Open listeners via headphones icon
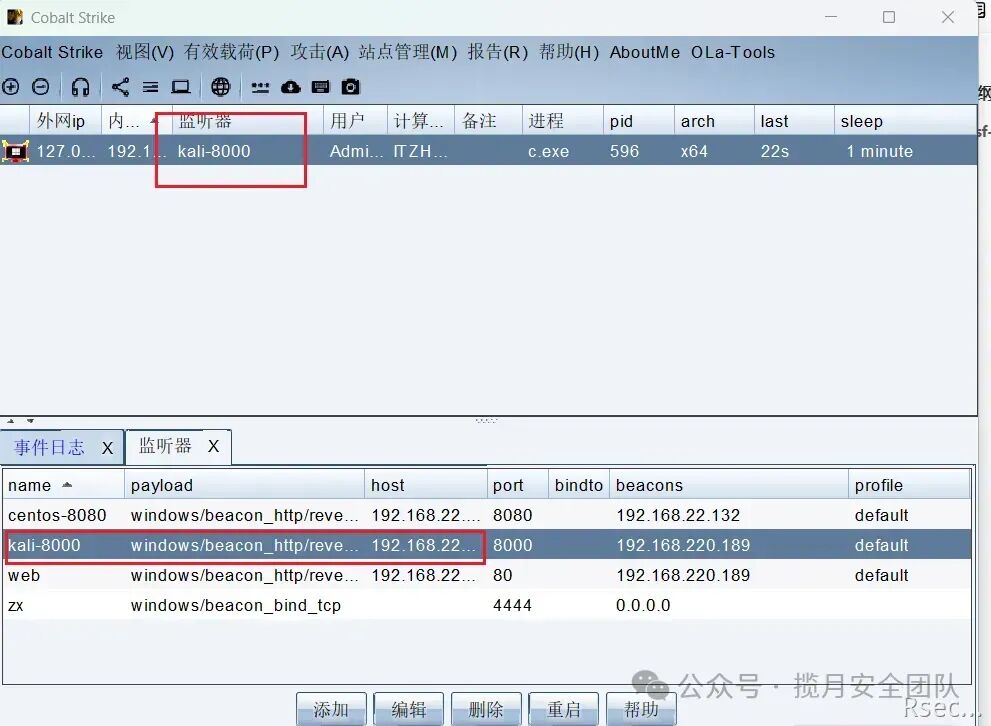This screenshot has width=991, height=726. pyautogui.click(x=80, y=87)
